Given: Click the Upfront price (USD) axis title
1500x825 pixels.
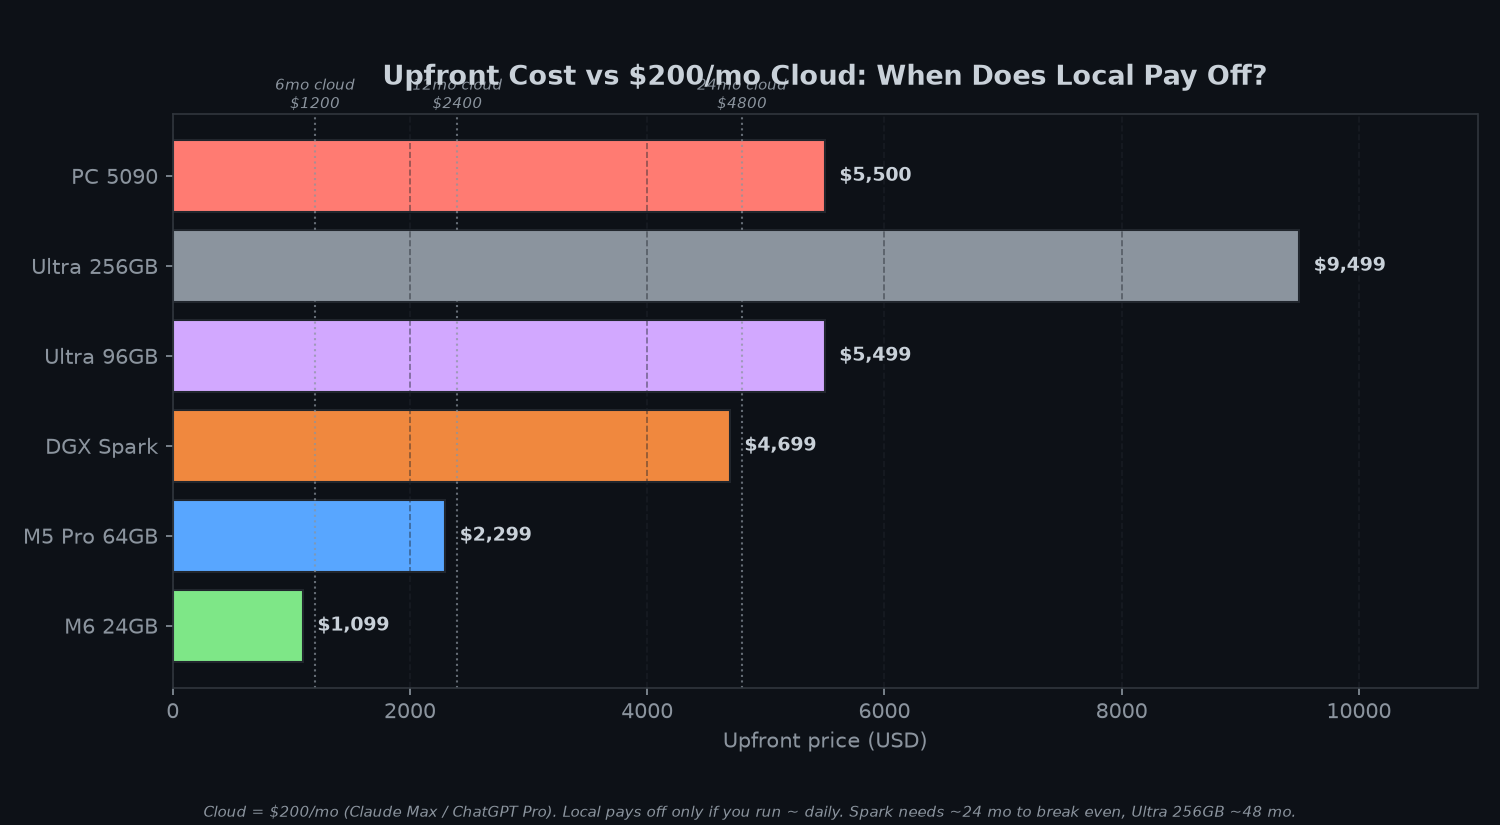Looking at the screenshot, I should 825,741.
